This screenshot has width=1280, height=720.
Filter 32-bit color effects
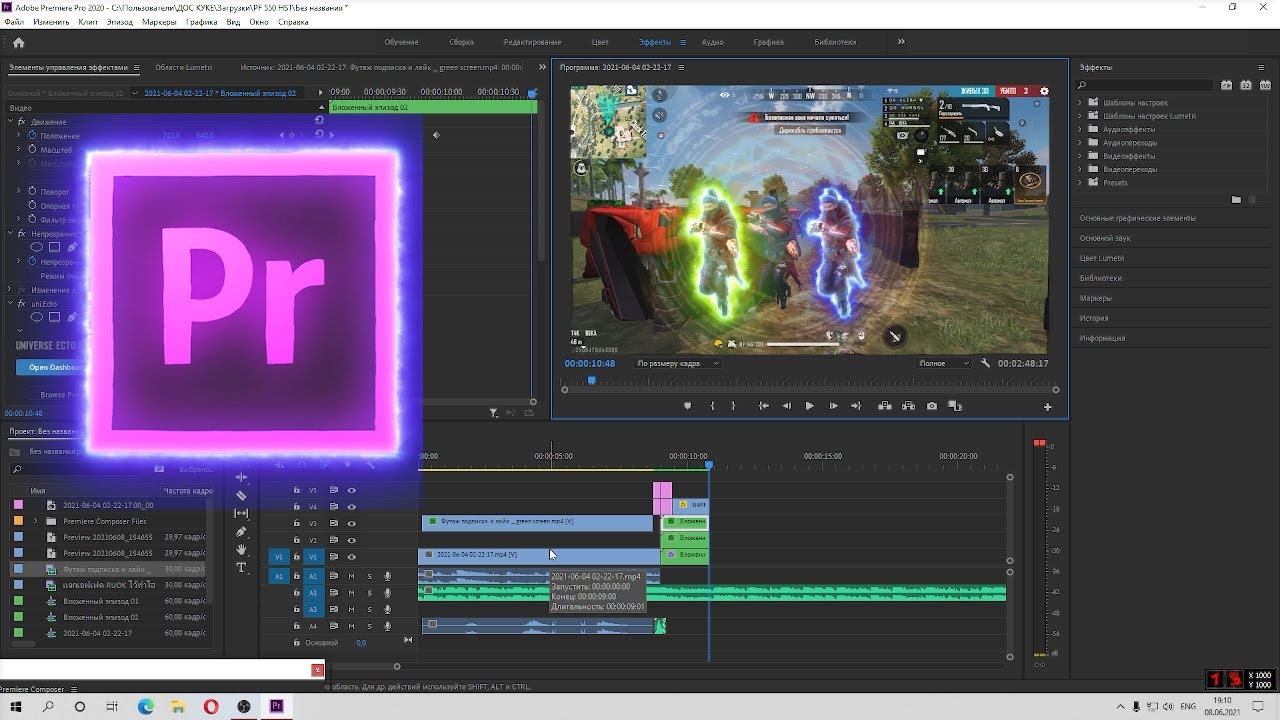1245,85
